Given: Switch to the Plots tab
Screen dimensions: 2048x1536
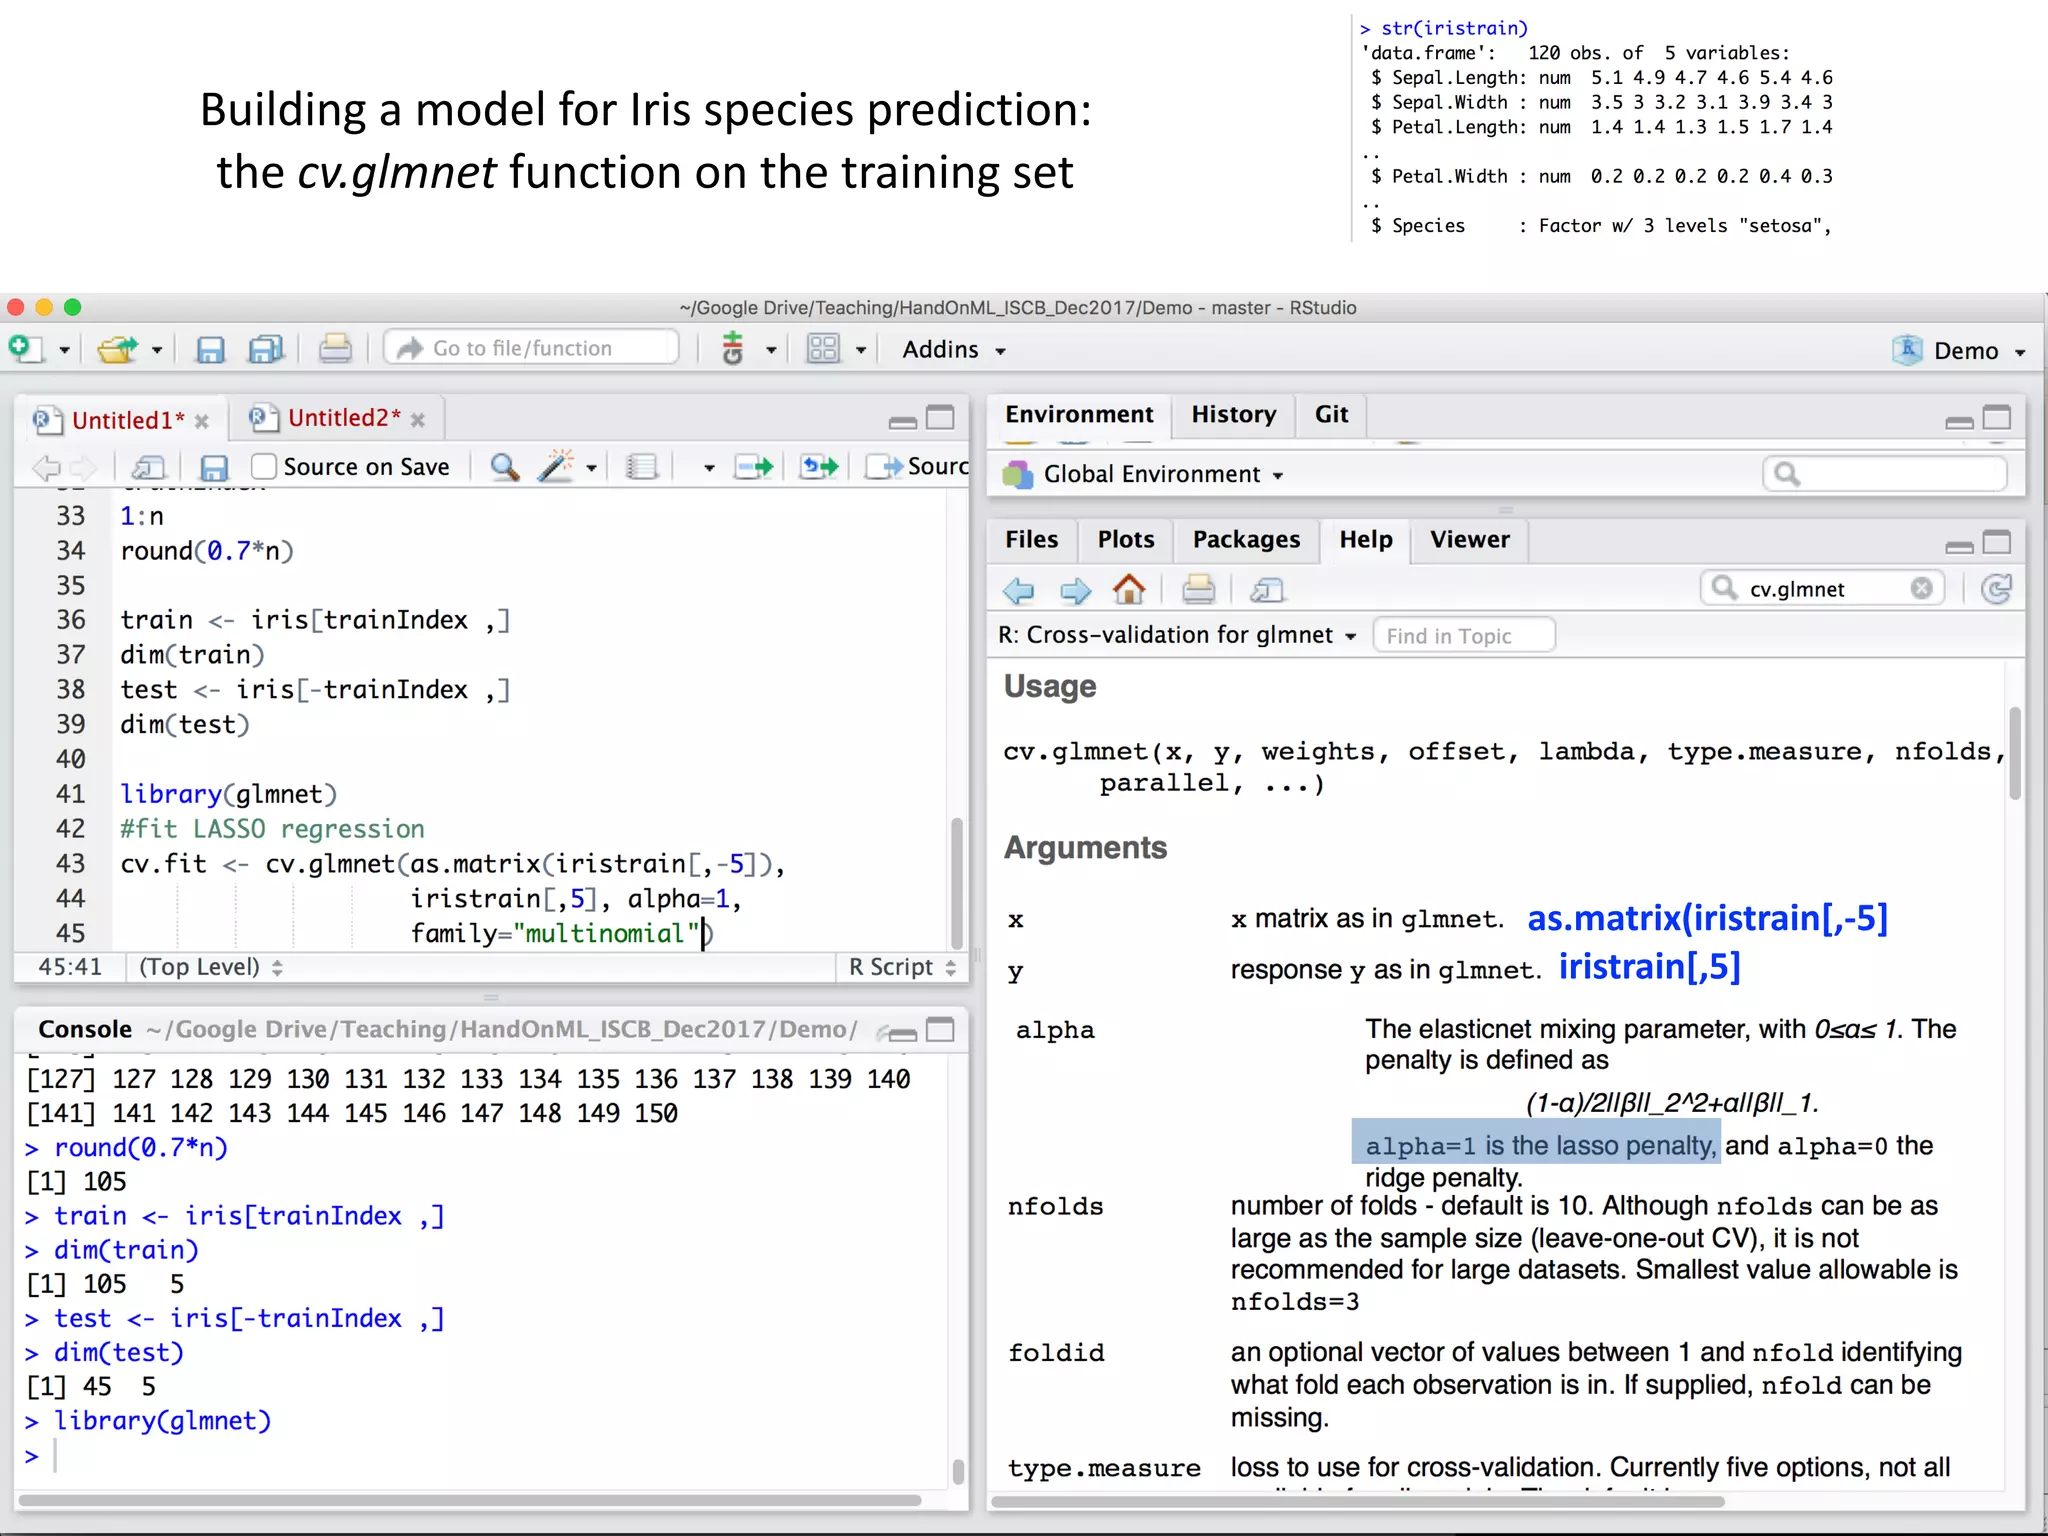Looking at the screenshot, I should (1126, 540).
